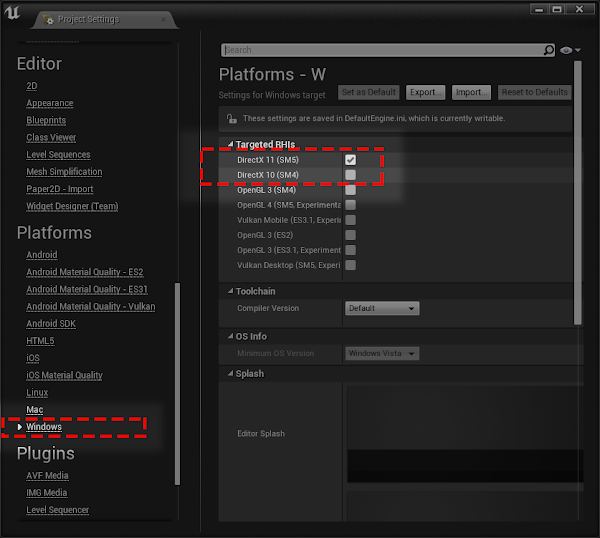This screenshot has width=600, height=538.
Task: Select Windows platform settings
Action: [44, 427]
